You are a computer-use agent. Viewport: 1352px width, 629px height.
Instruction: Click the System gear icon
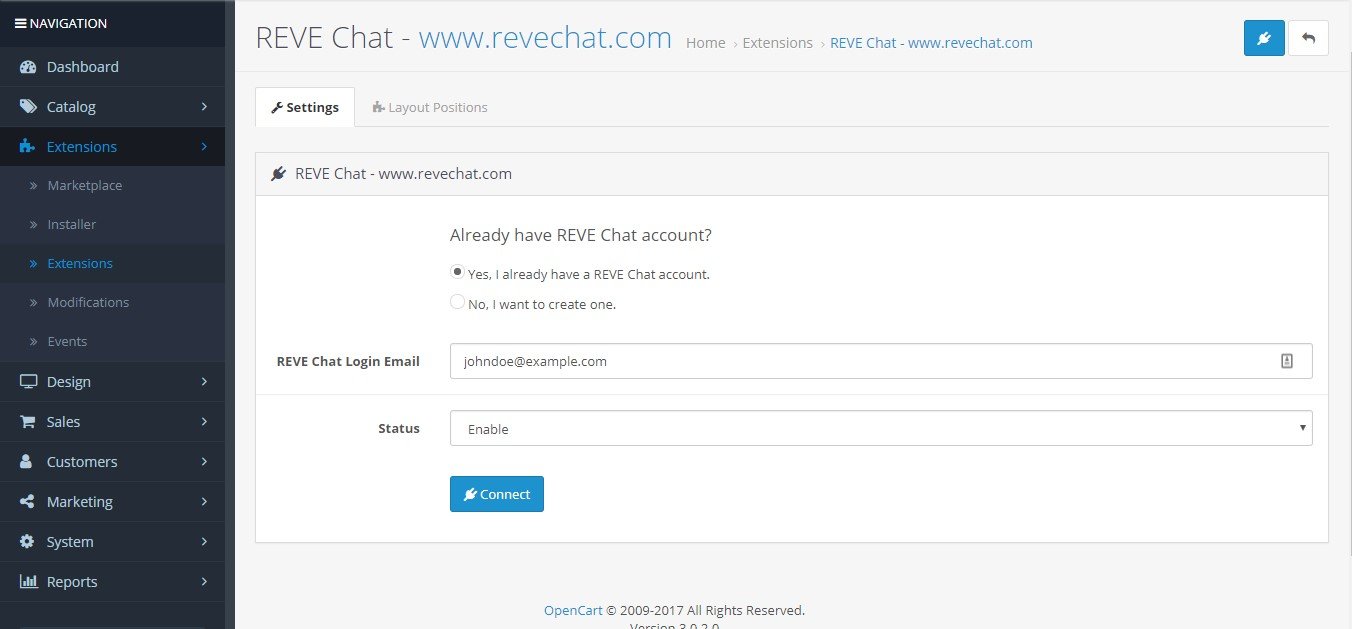pyautogui.click(x=28, y=542)
